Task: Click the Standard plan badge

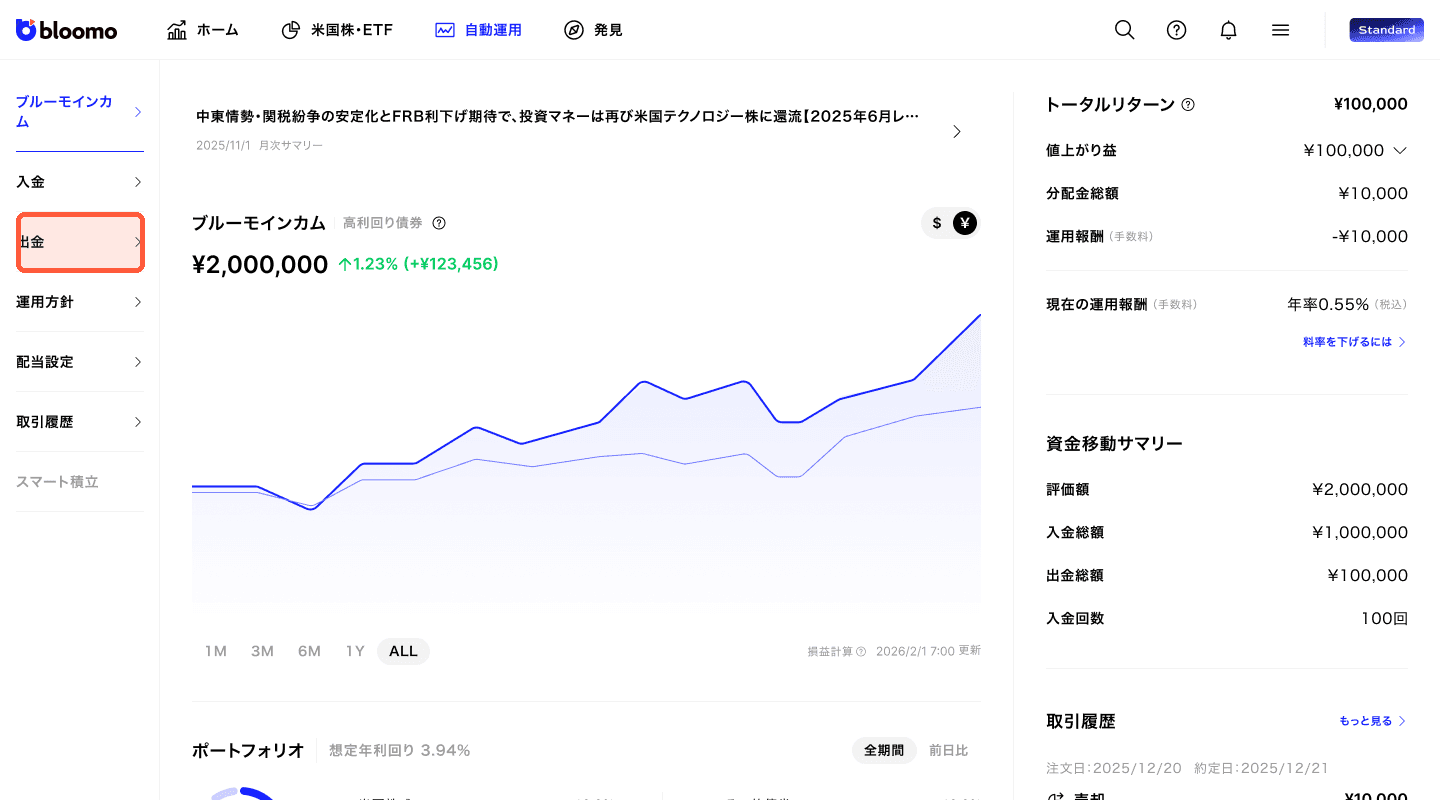Action: [x=1386, y=30]
